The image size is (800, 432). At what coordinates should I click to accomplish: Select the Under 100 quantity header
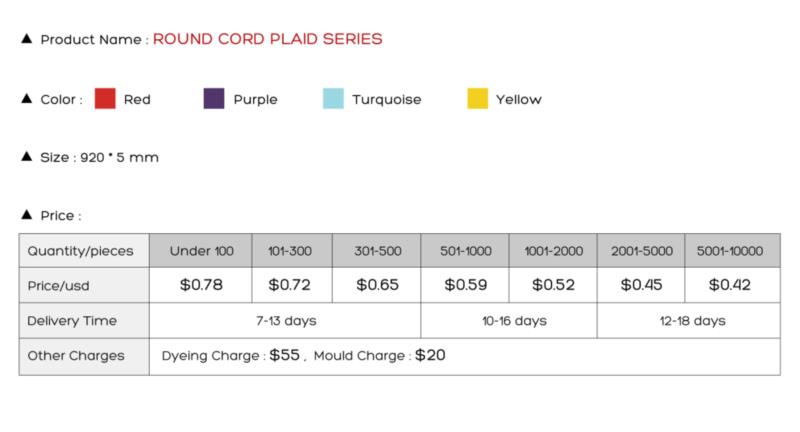coord(201,250)
